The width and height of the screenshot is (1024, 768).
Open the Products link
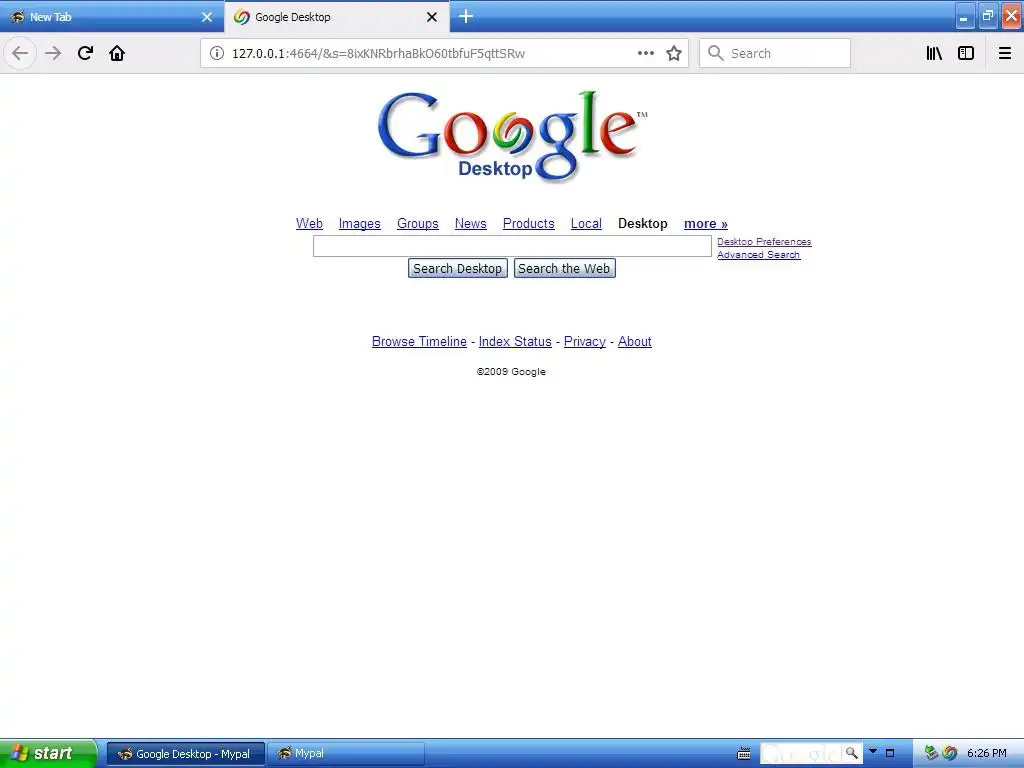[528, 223]
